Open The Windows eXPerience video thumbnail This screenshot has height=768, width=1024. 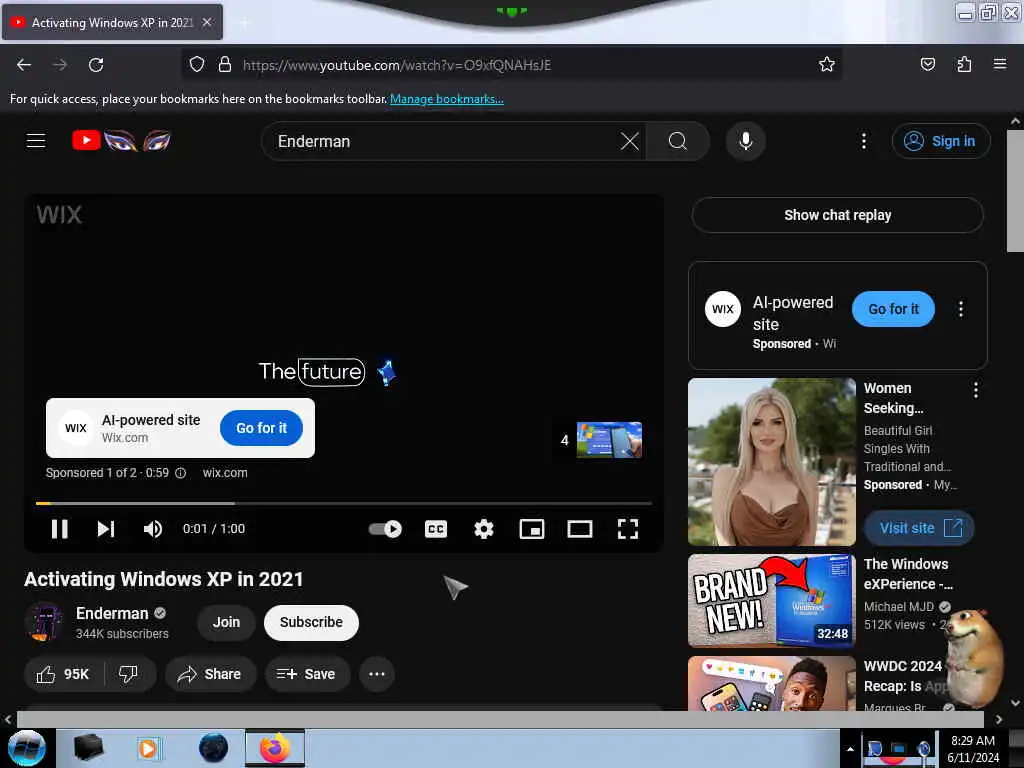[771, 601]
